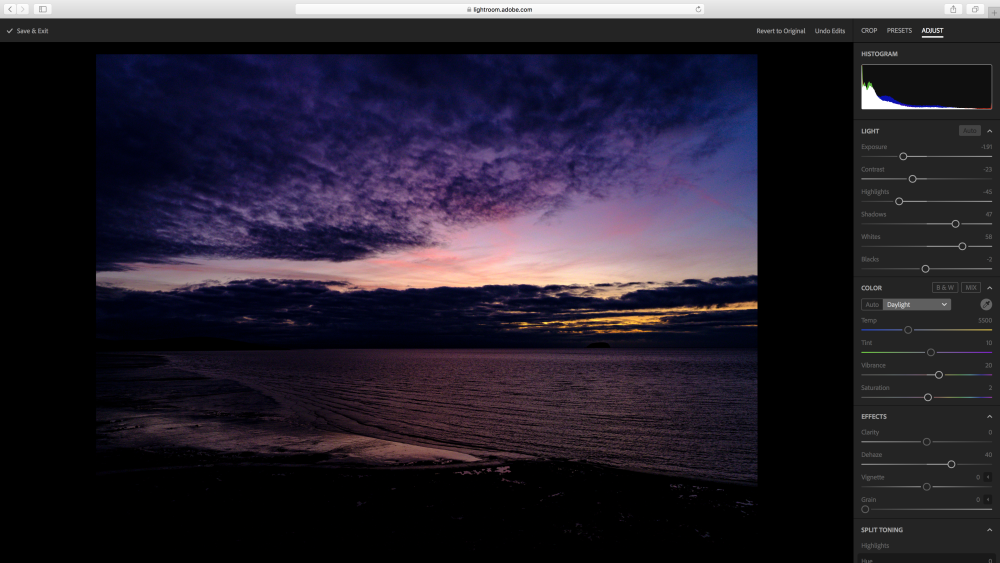Click the Exposure slider handle
The width and height of the screenshot is (1000, 563).
903,156
